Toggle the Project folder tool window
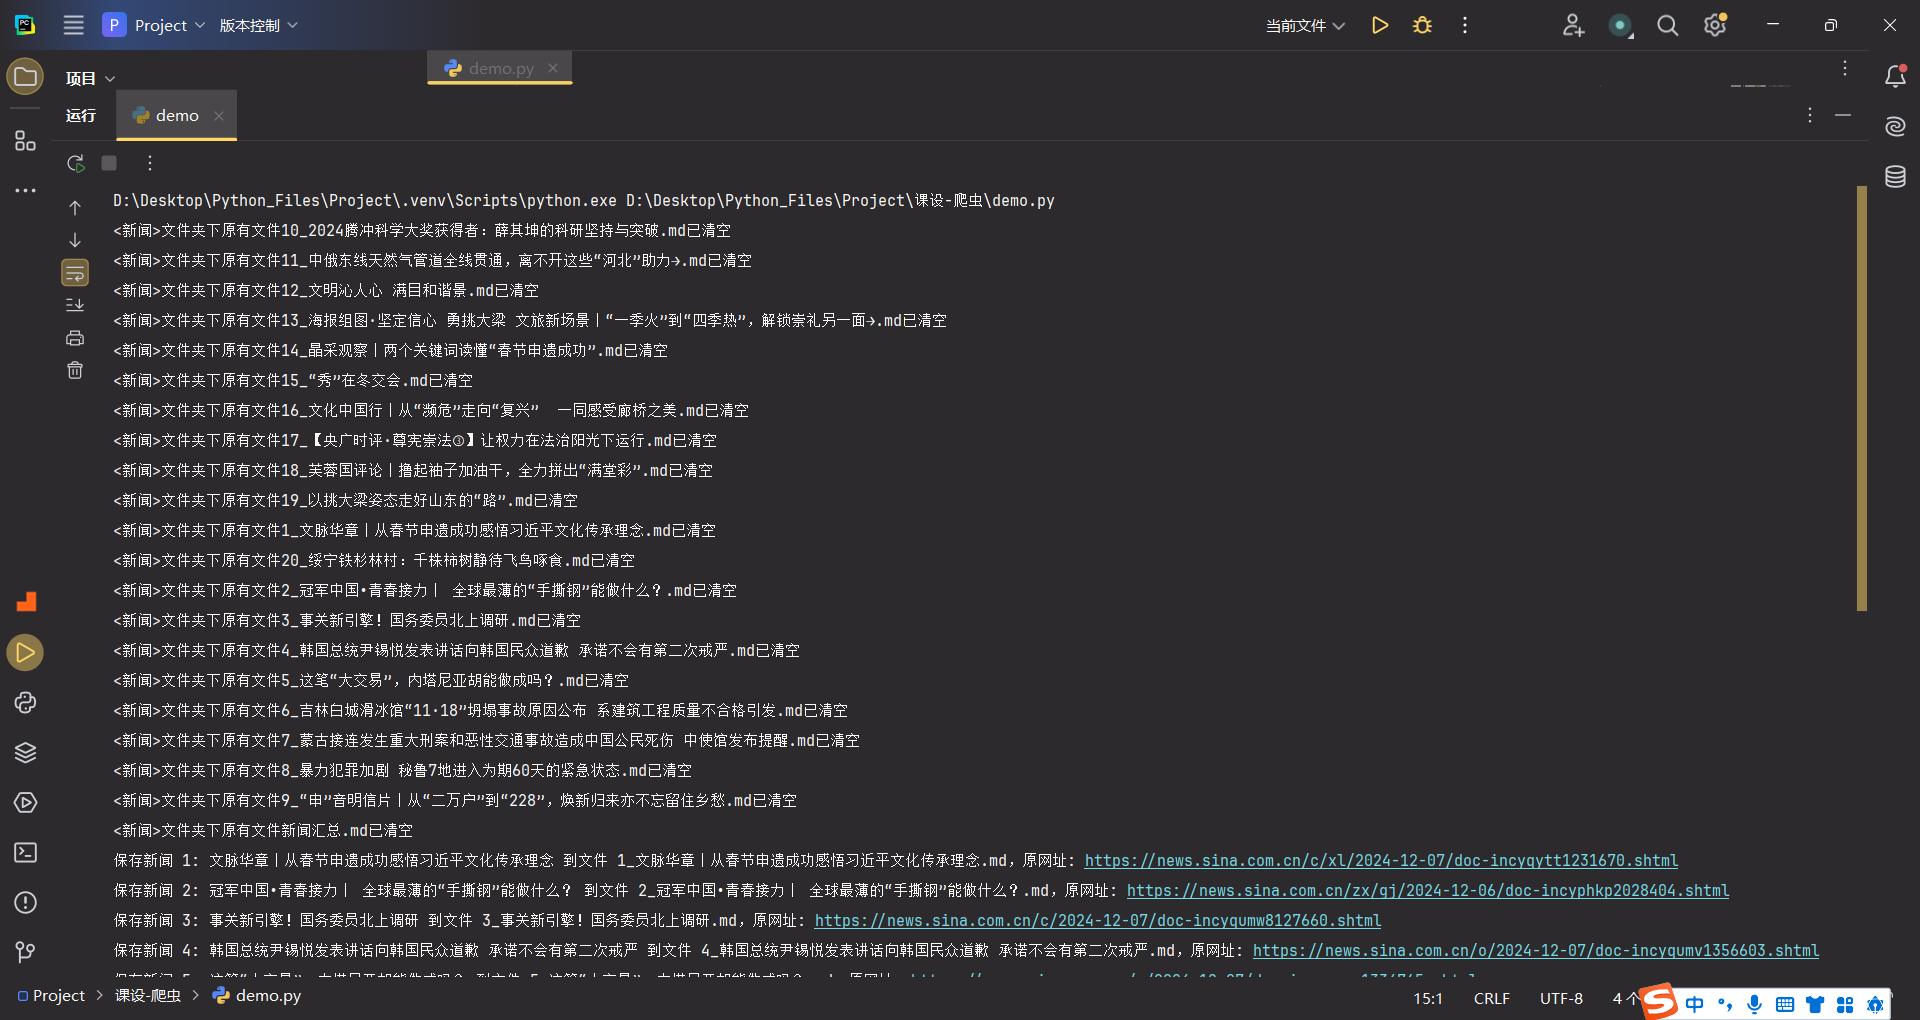 coord(25,77)
